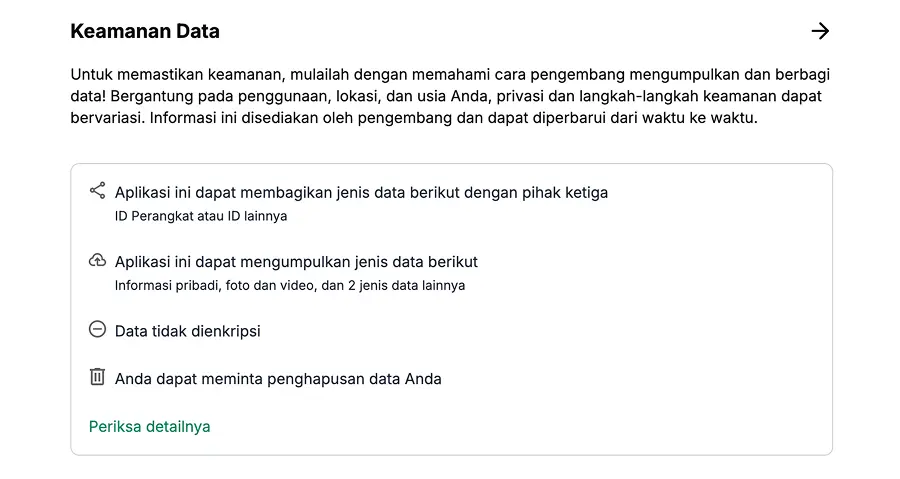Click the text dan 2 jenis data lainnya

pos(384,285)
